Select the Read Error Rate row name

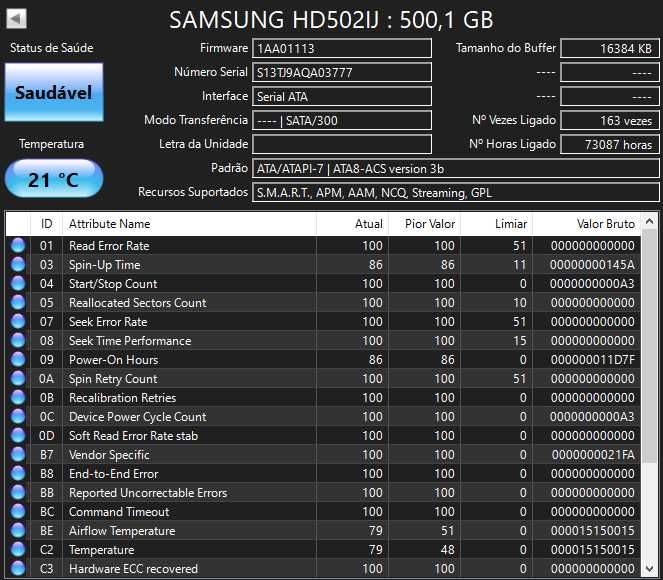109,246
